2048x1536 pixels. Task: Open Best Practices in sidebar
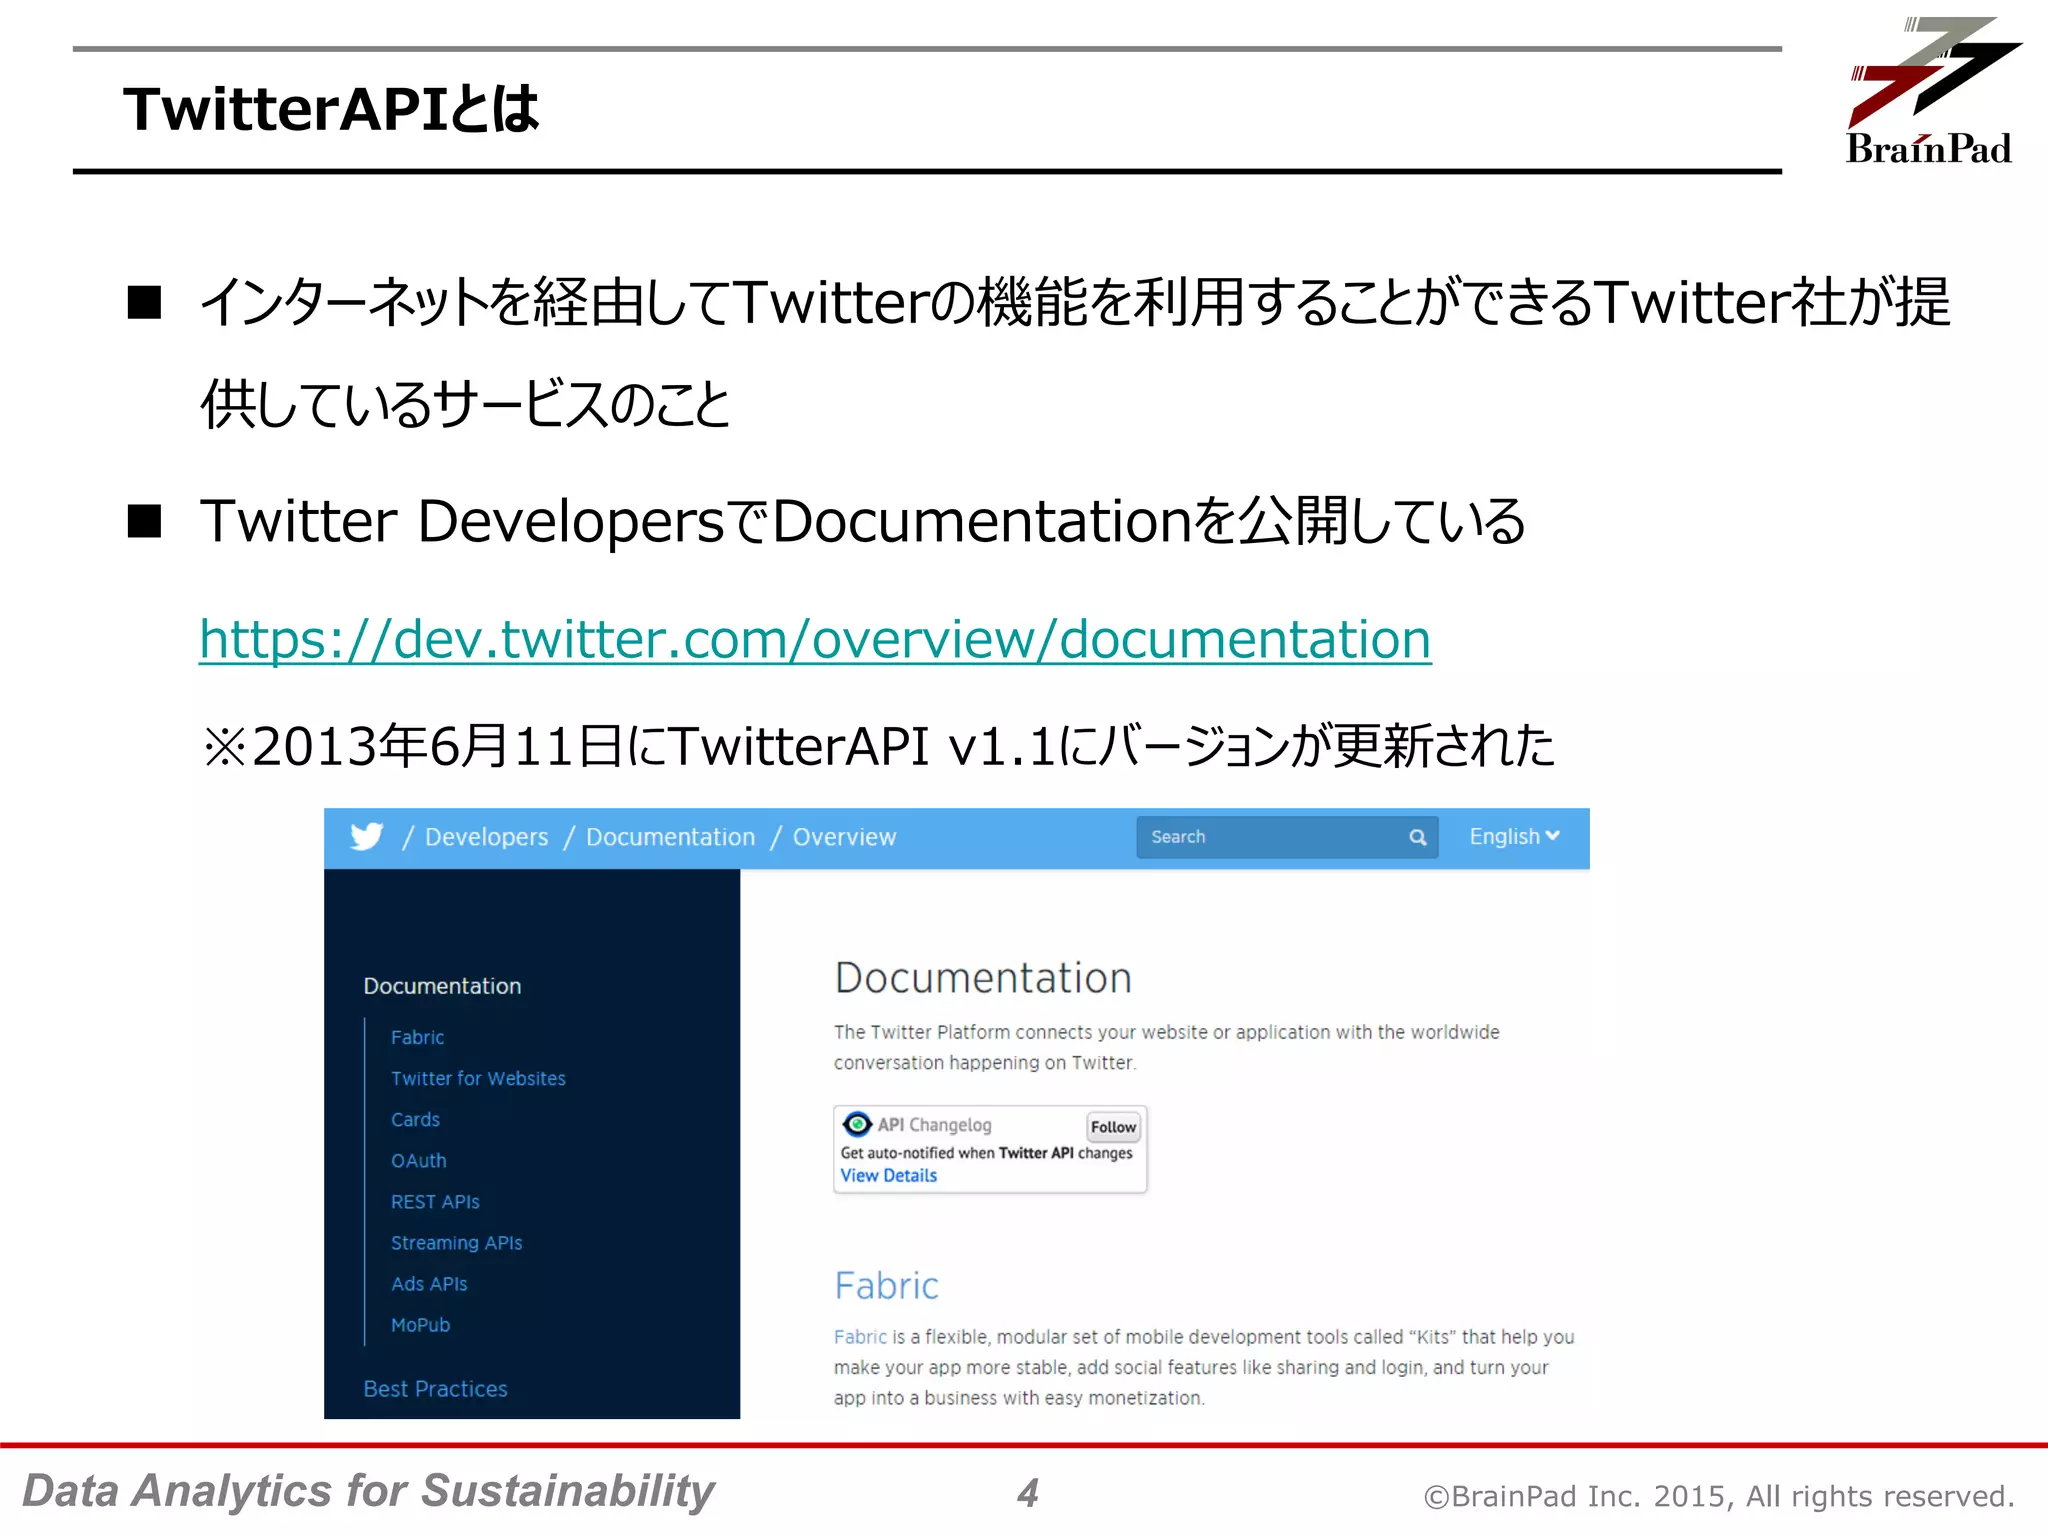point(435,1388)
